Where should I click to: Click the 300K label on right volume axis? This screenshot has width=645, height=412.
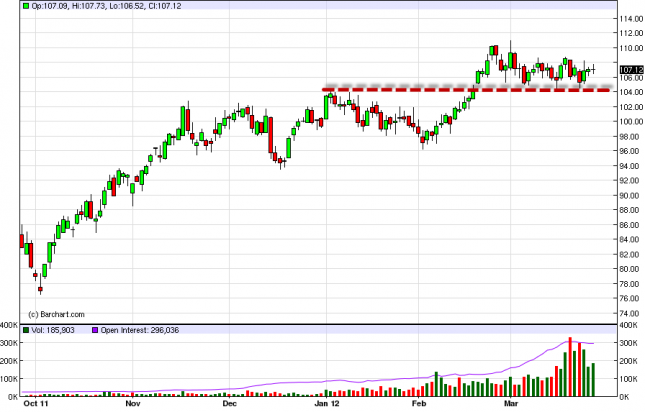coord(628,343)
